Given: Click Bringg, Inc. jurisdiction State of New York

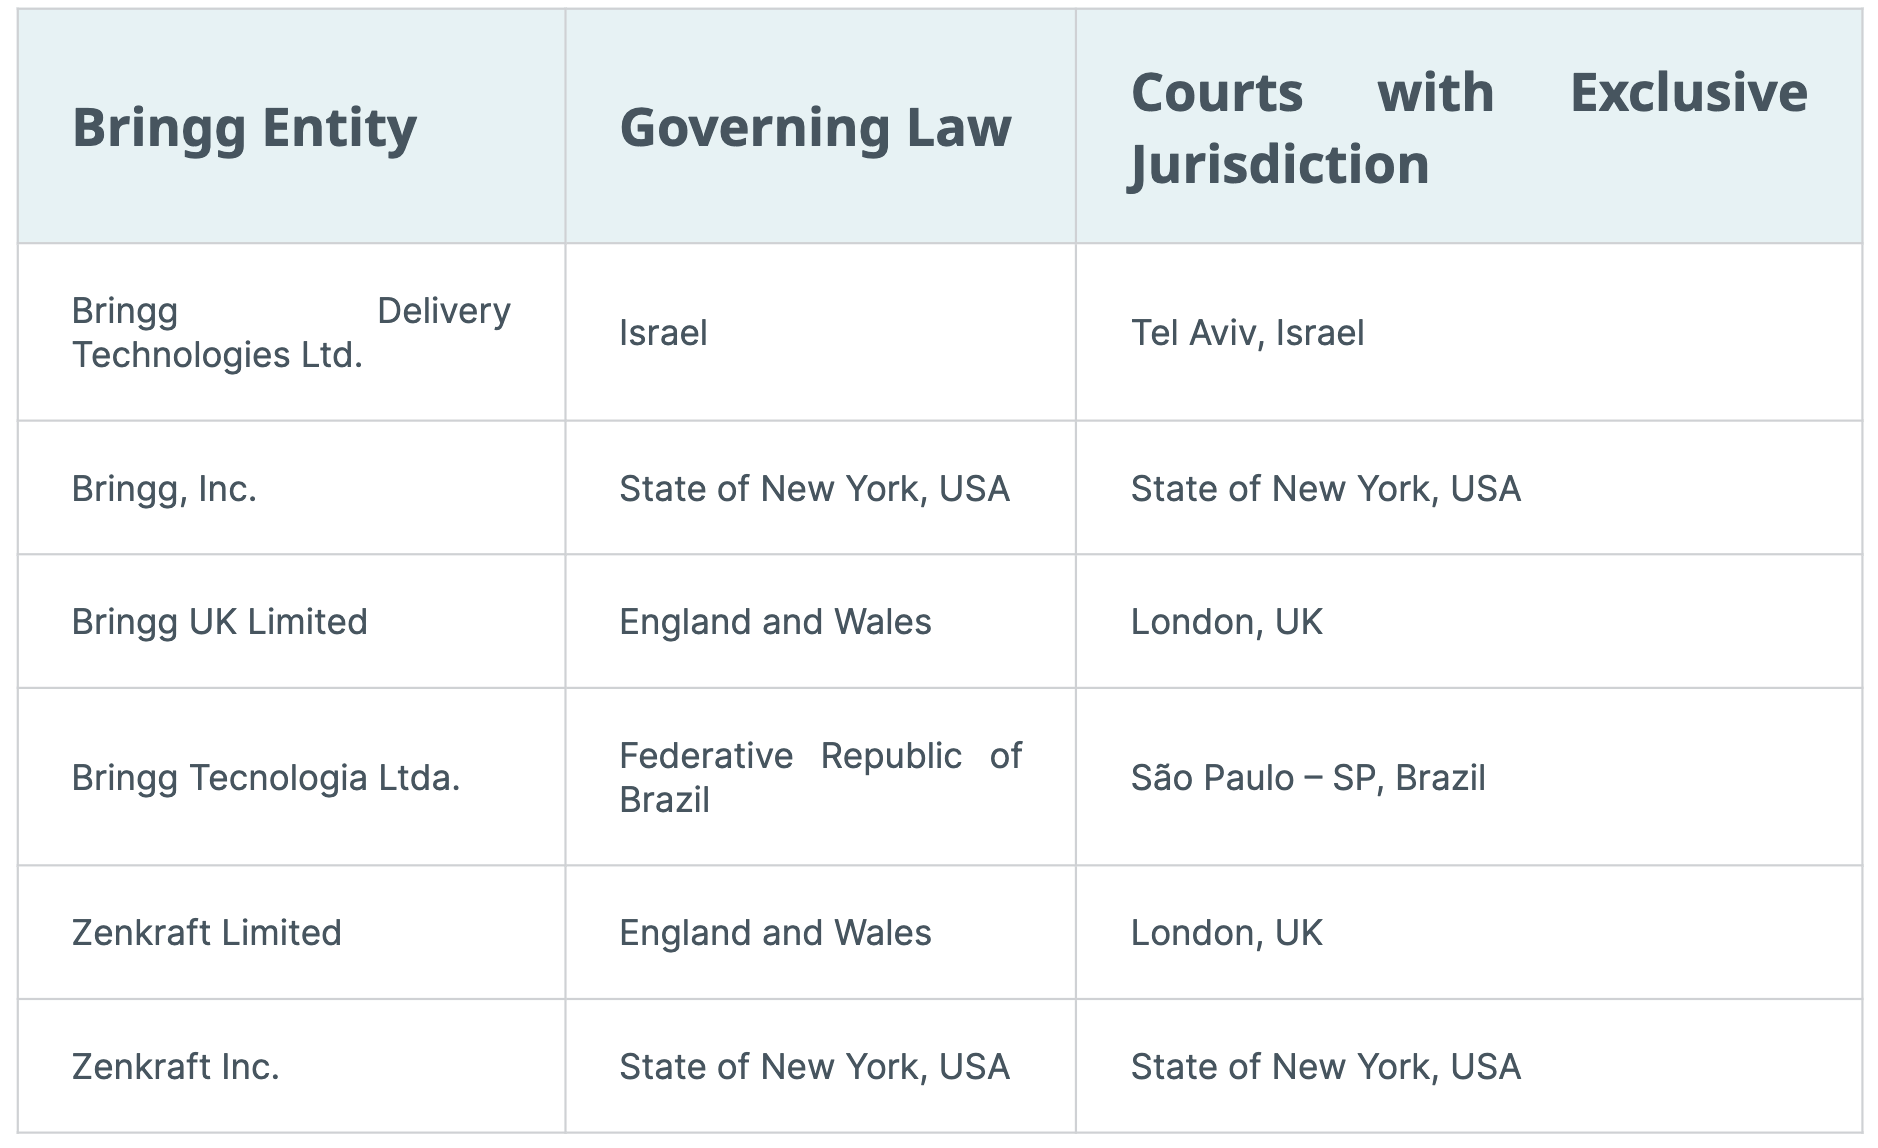Looking at the screenshot, I should (1325, 489).
